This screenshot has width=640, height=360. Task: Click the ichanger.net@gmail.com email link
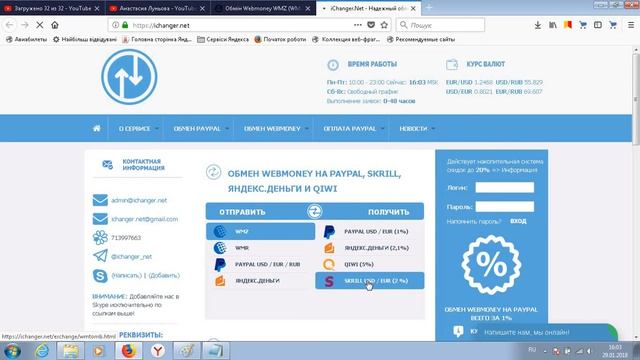pyautogui.click(x=144, y=219)
